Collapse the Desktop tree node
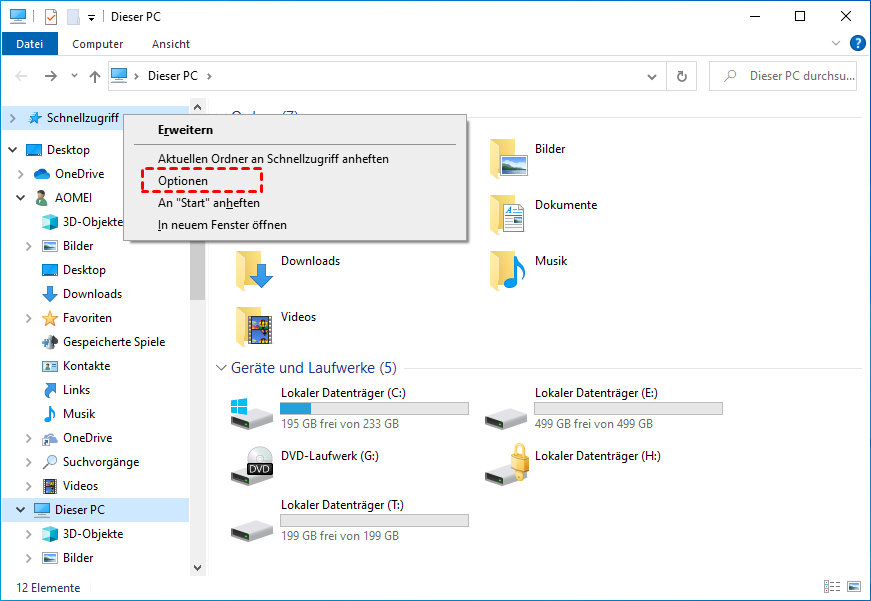This screenshot has height=601, width=871. pos(13,150)
